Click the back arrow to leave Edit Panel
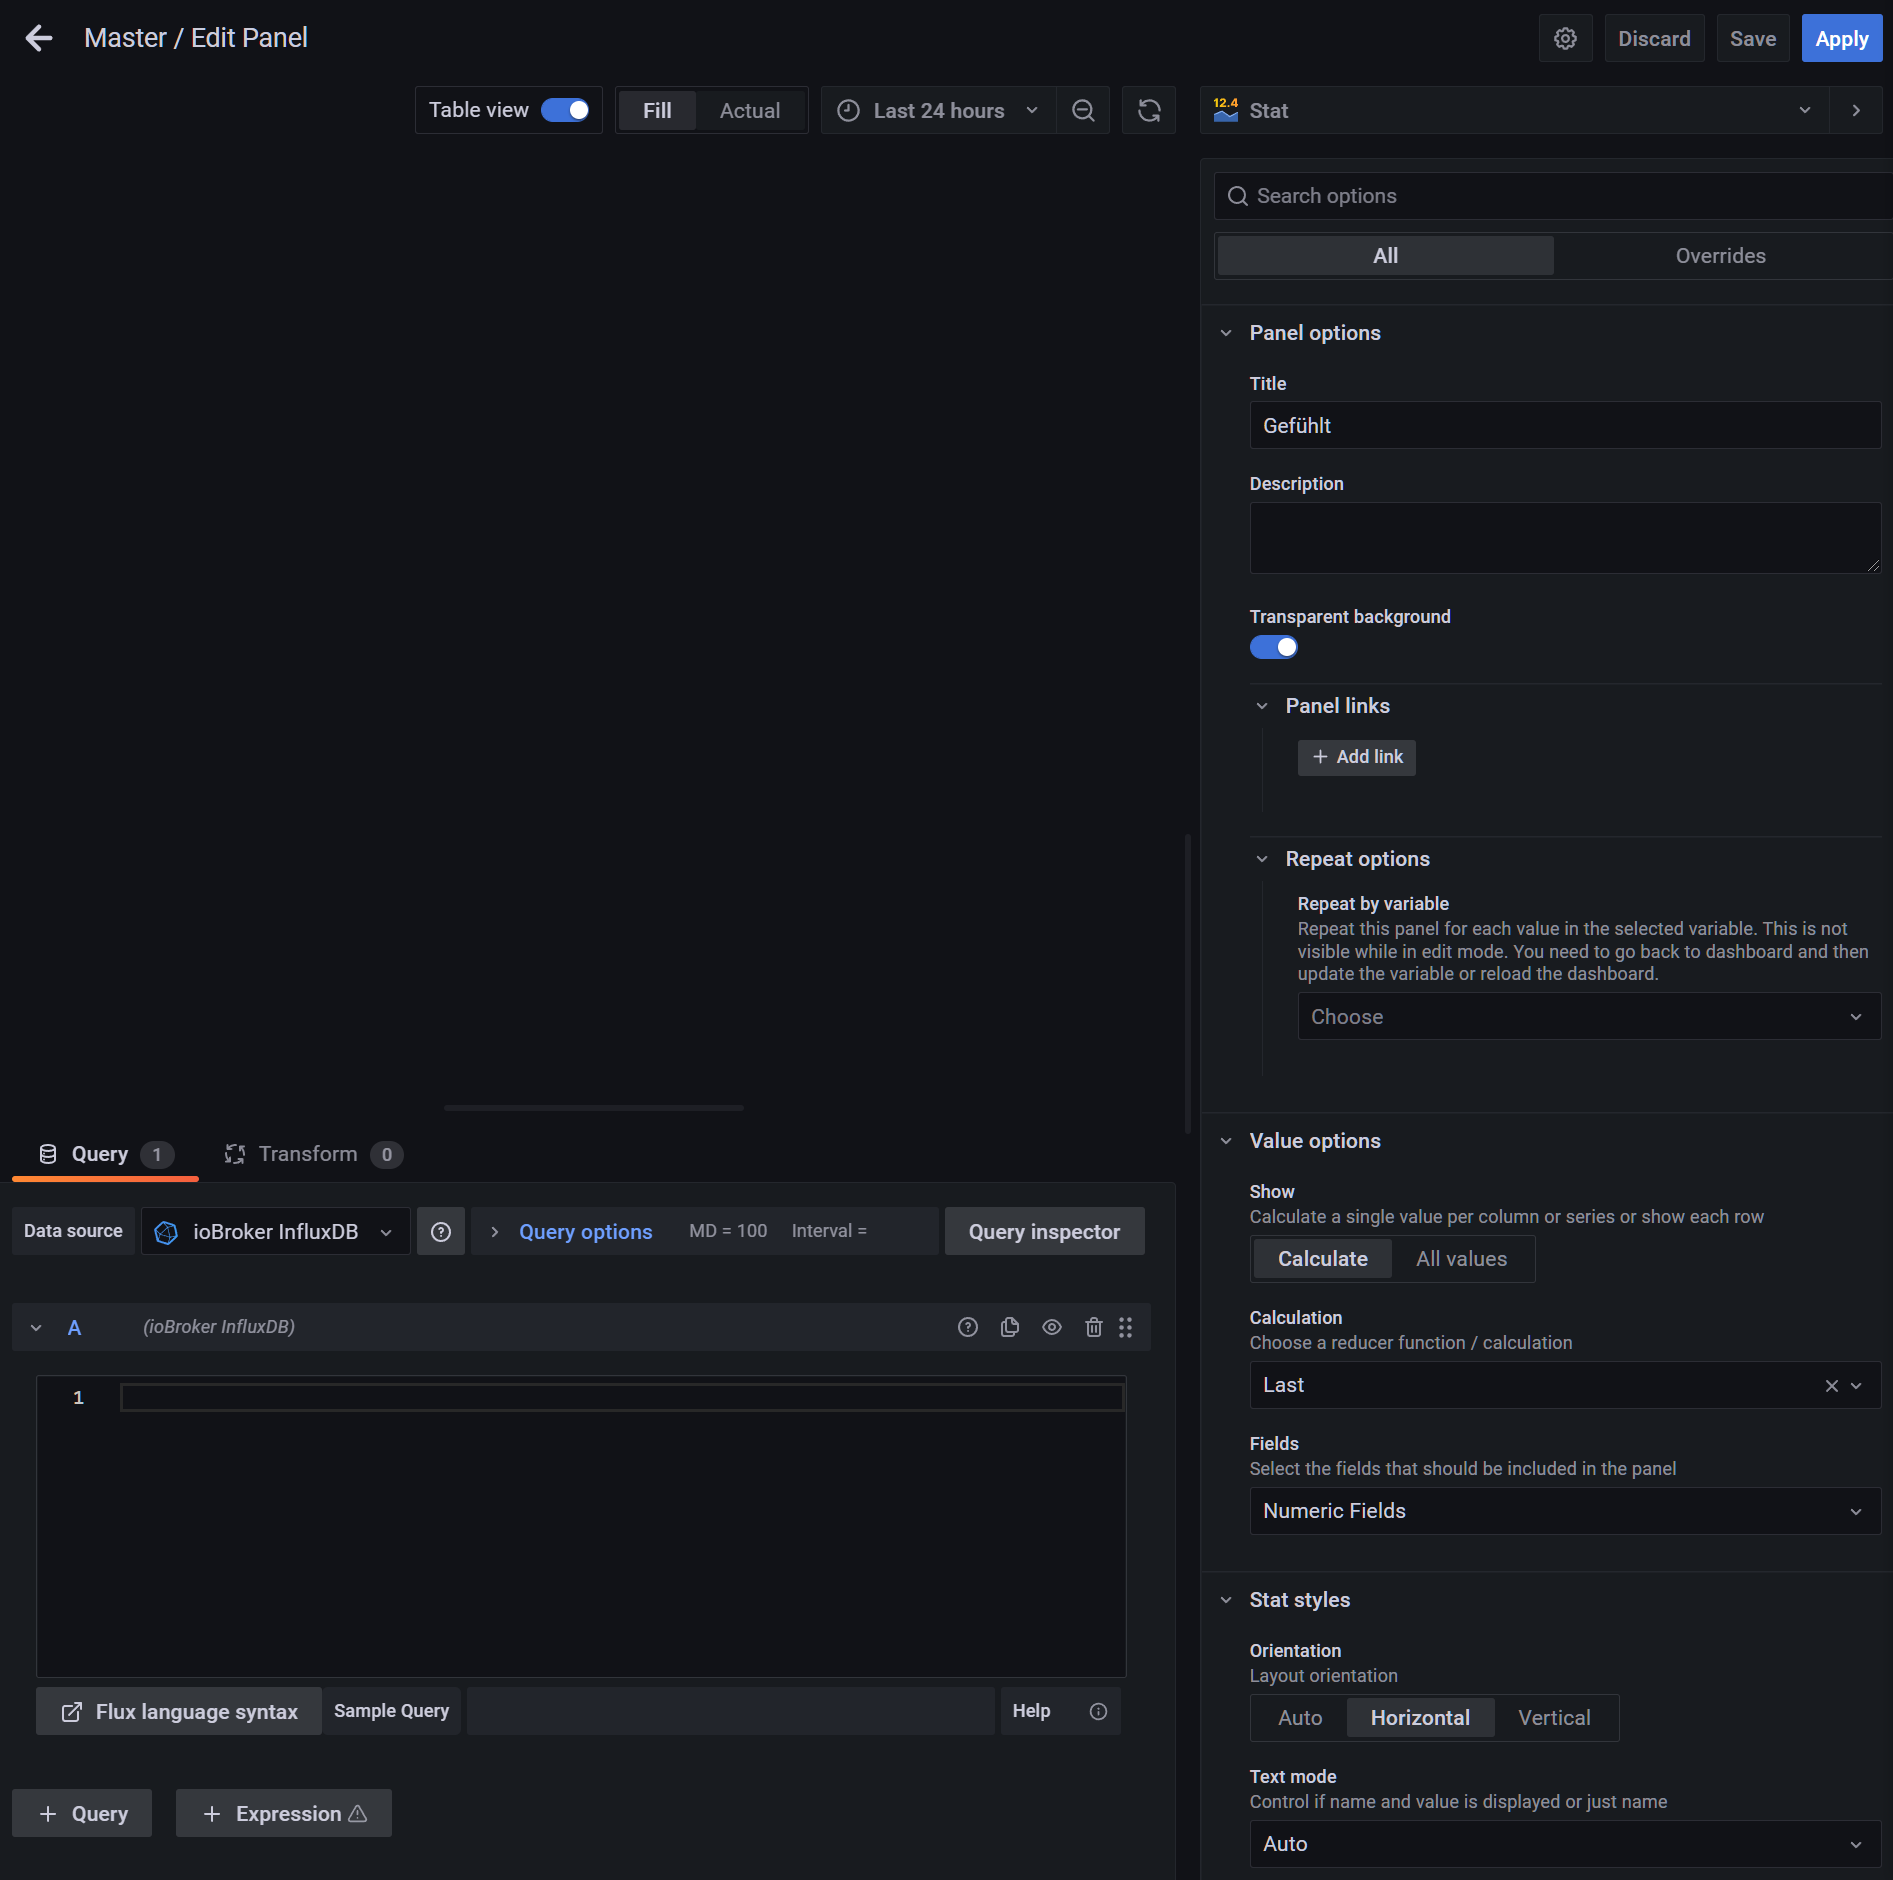This screenshot has height=1880, width=1893. pos(39,38)
